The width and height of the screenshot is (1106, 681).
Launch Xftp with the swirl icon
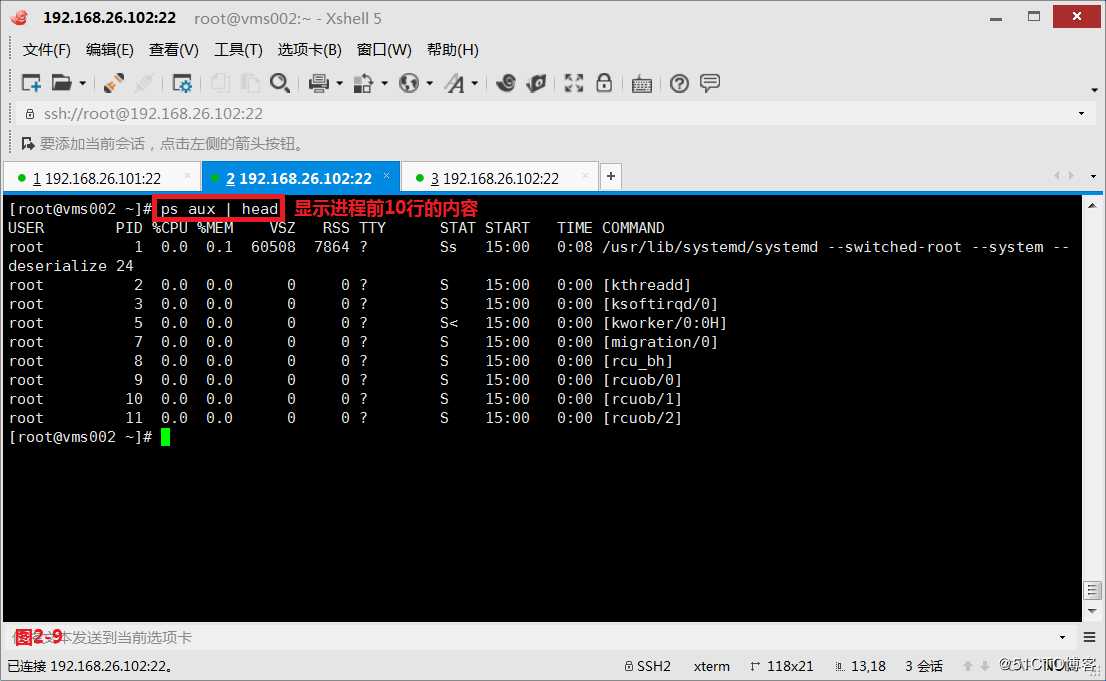(506, 83)
